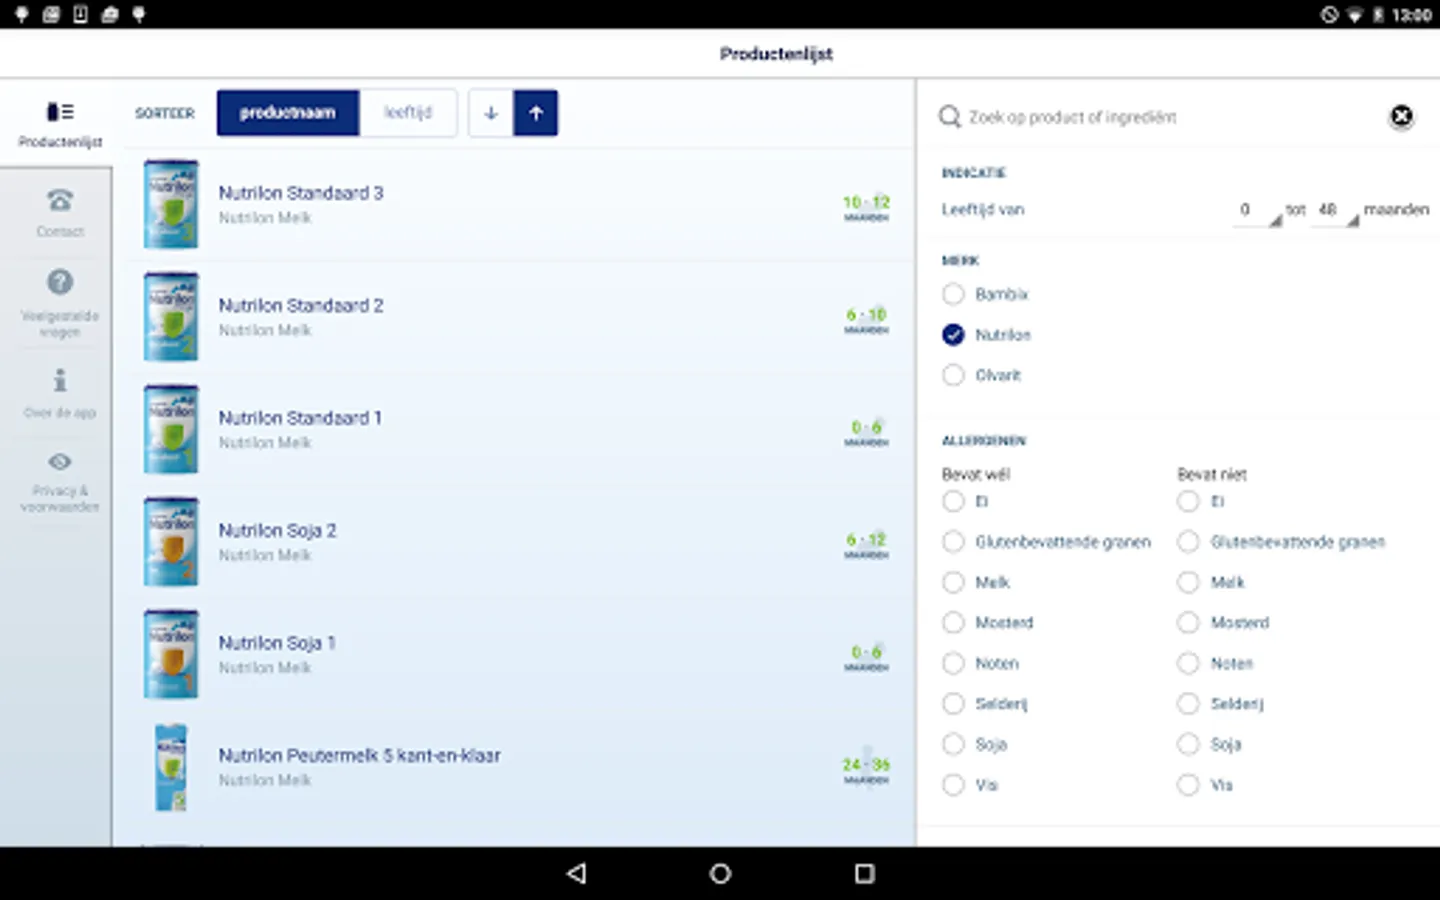Open Nutrilon Soja 2 product thumbnail
The height and width of the screenshot is (900, 1440).
171,541
